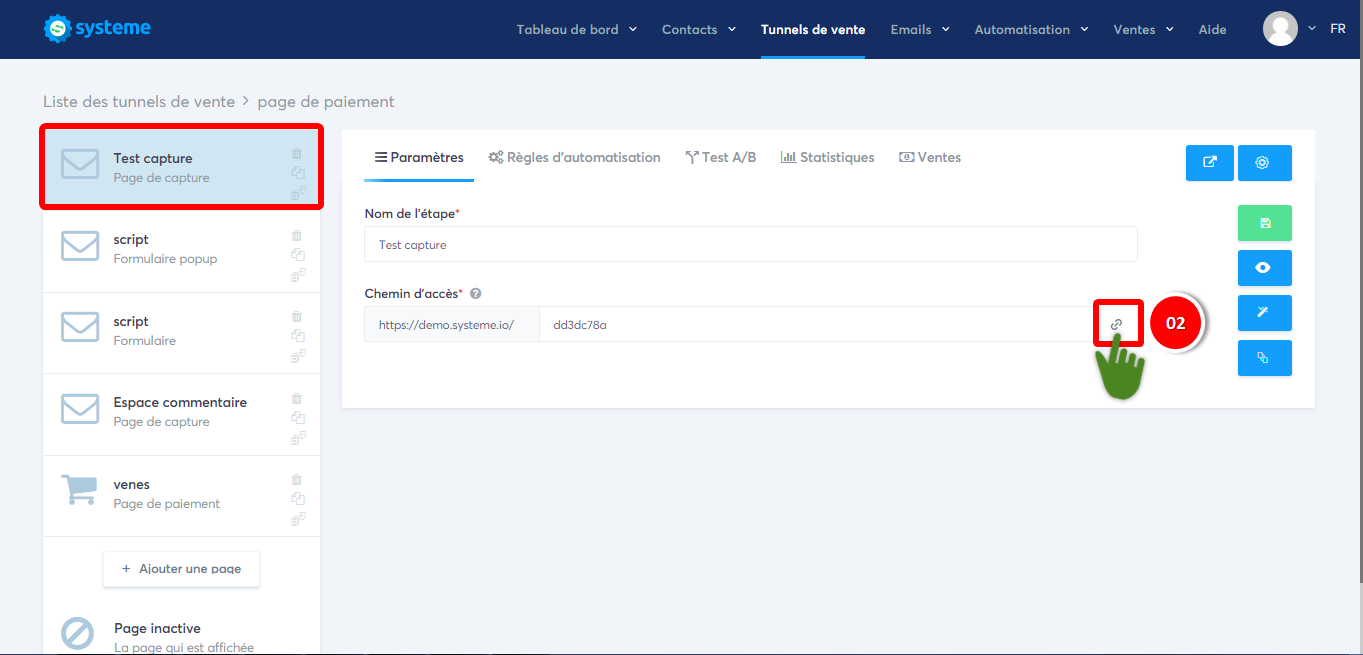Open the FR language selector
The height and width of the screenshot is (655, 1363).
coord(1337,29)
